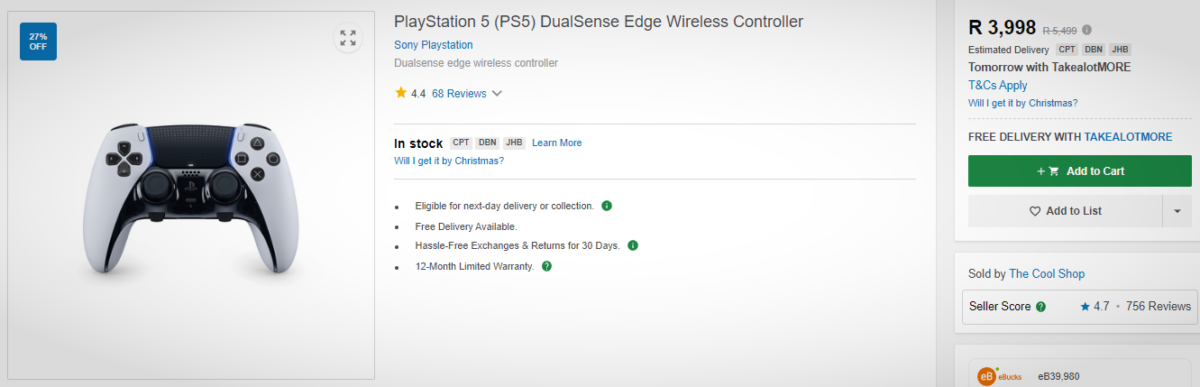This screenshot has width=1200, height=387.
Task: Click the Add to List button
Action: (1065, 211)
